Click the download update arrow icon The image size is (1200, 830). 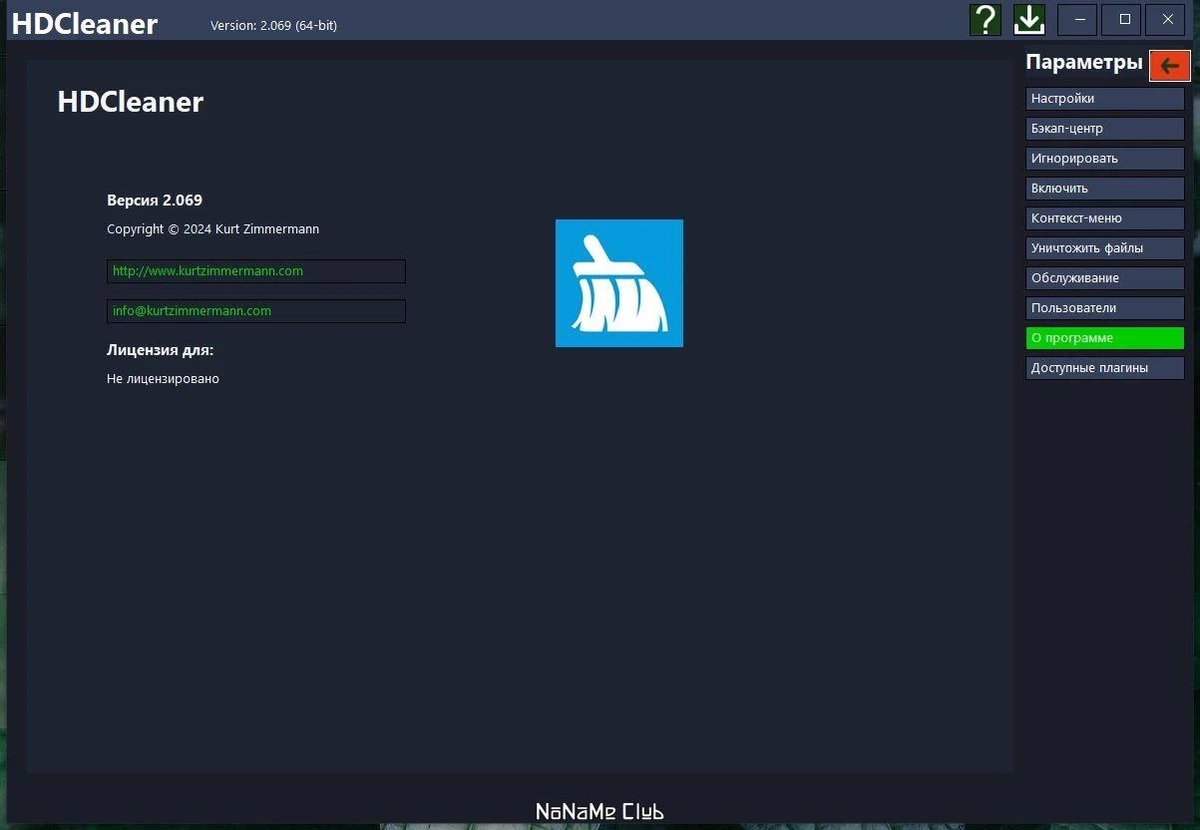(x=1029, y=19)
